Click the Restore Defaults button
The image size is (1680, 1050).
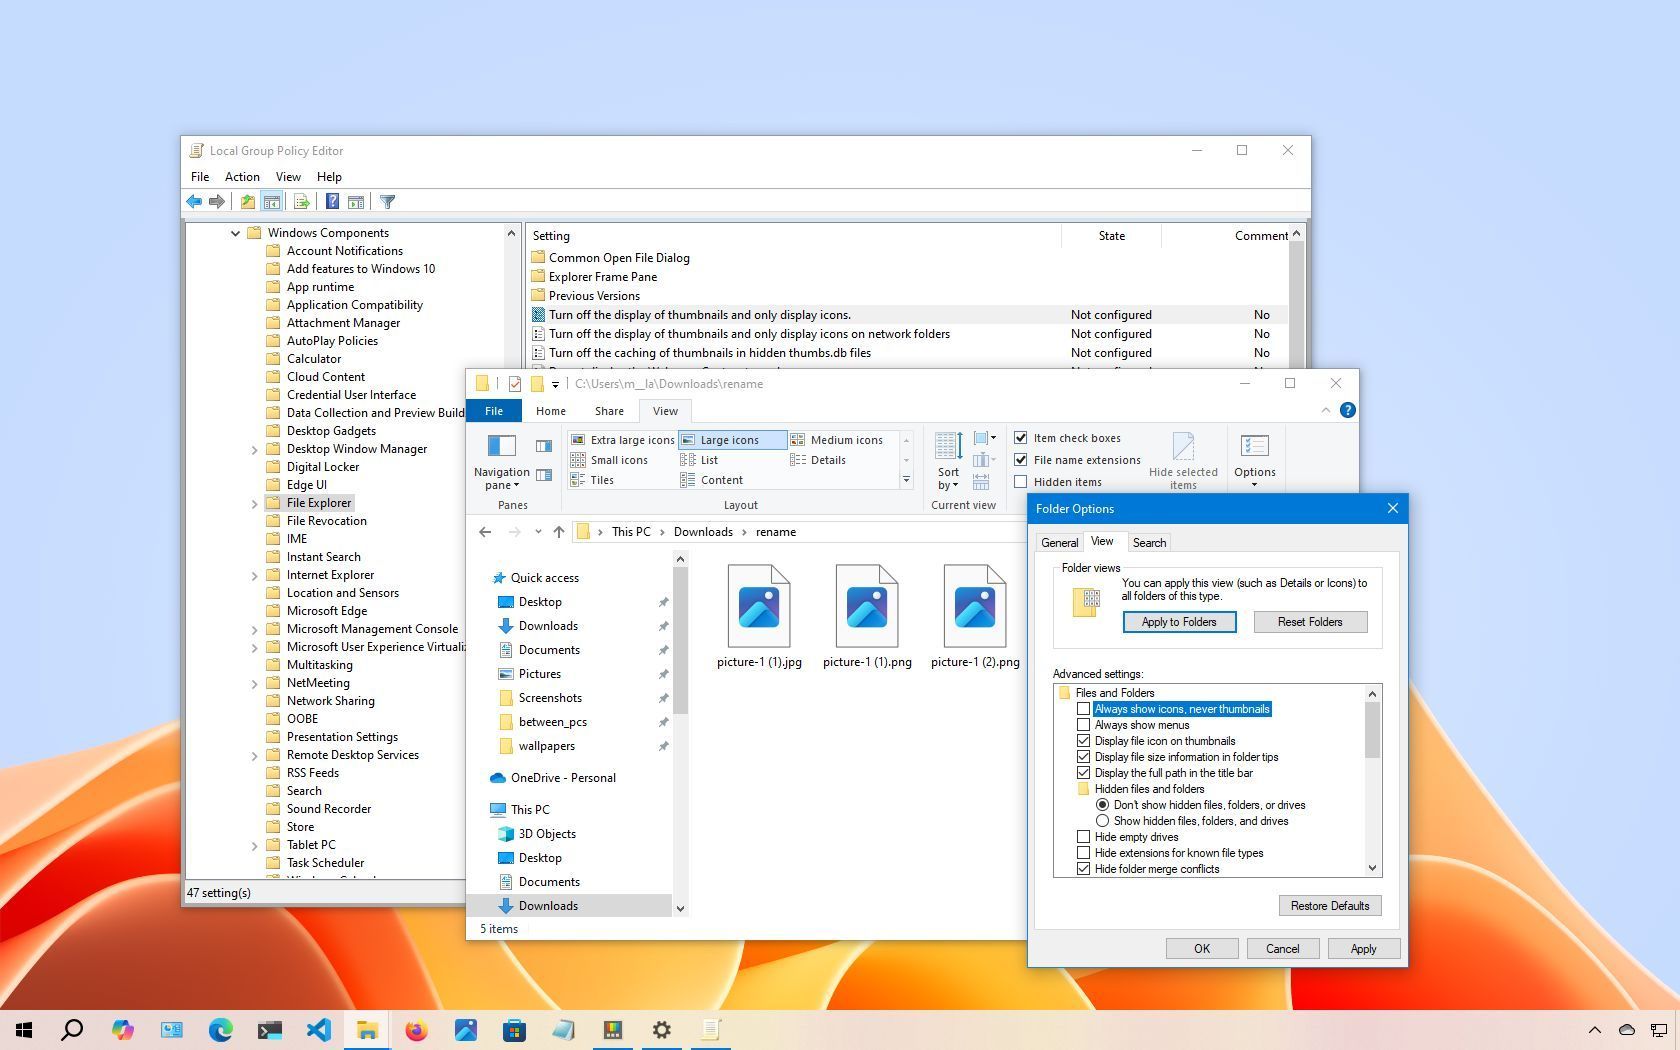1330,905
